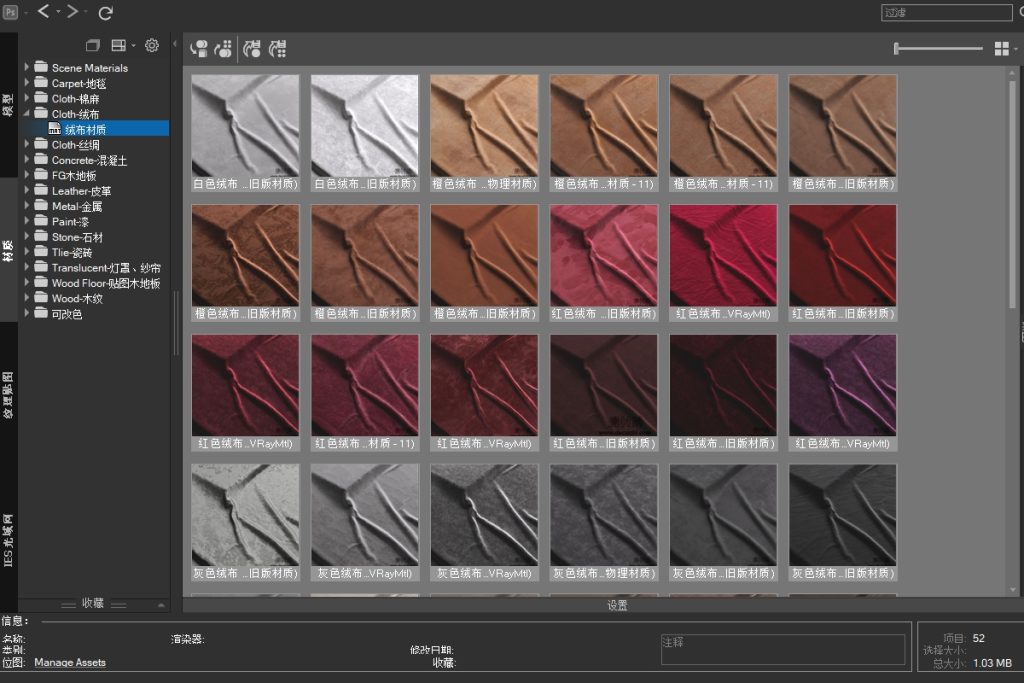The height and width of the screenshot is (683, 1024).
Task: Expand the Leather-皮革 folder
Action: coord(27,191)
